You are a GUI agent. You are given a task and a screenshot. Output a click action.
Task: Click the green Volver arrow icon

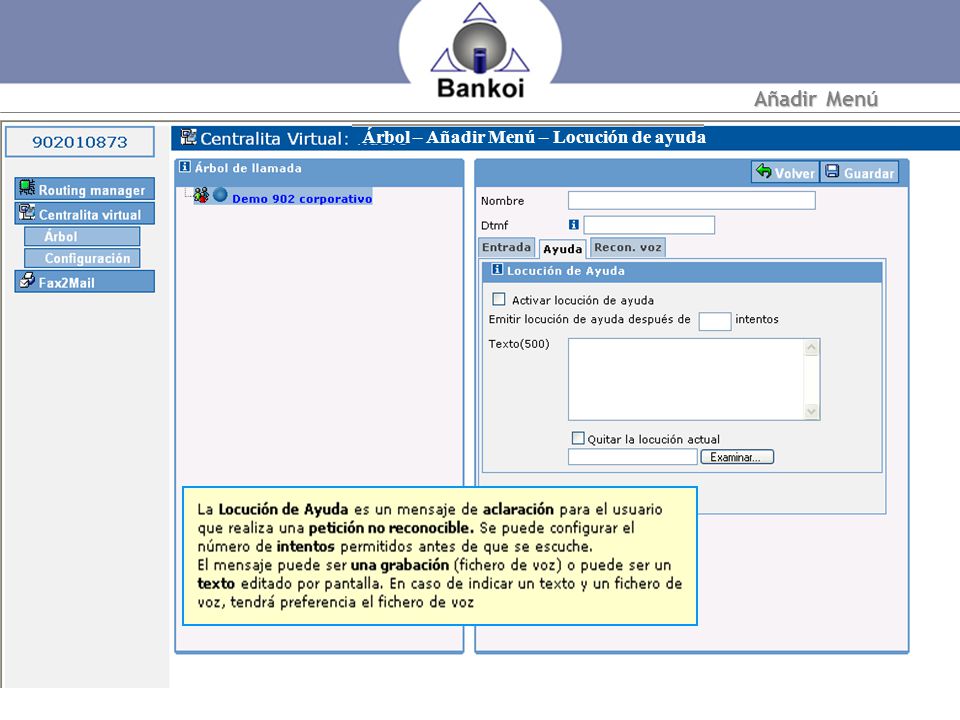[763, 171]
